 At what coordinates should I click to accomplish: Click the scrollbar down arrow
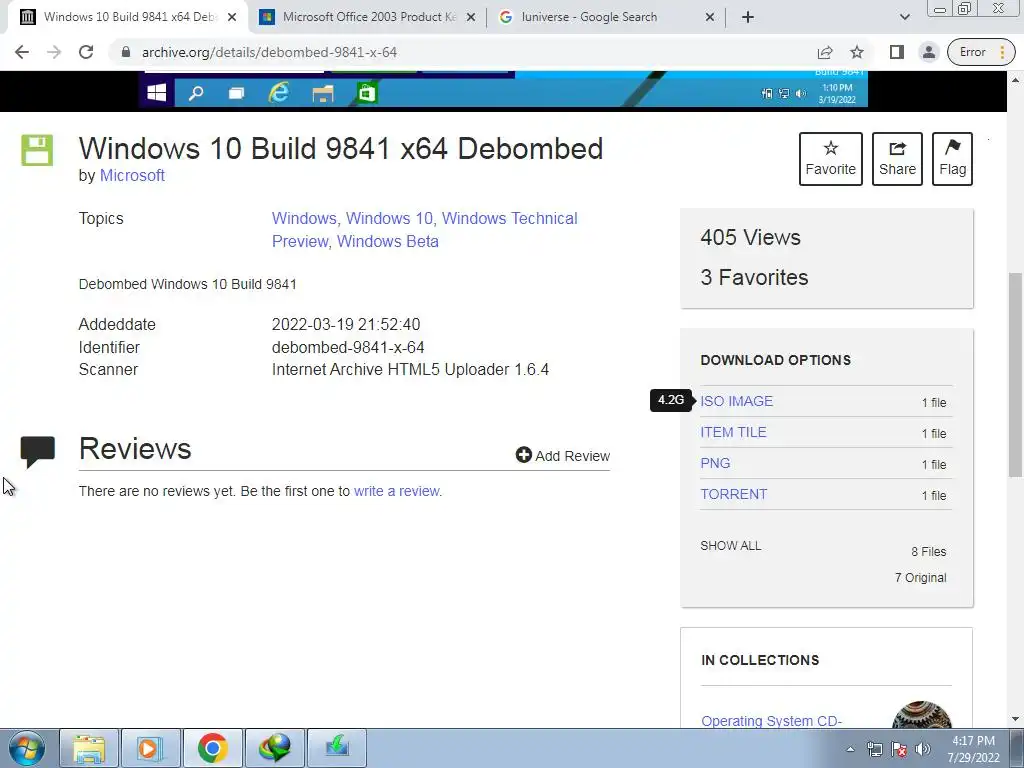point(1016,719)
